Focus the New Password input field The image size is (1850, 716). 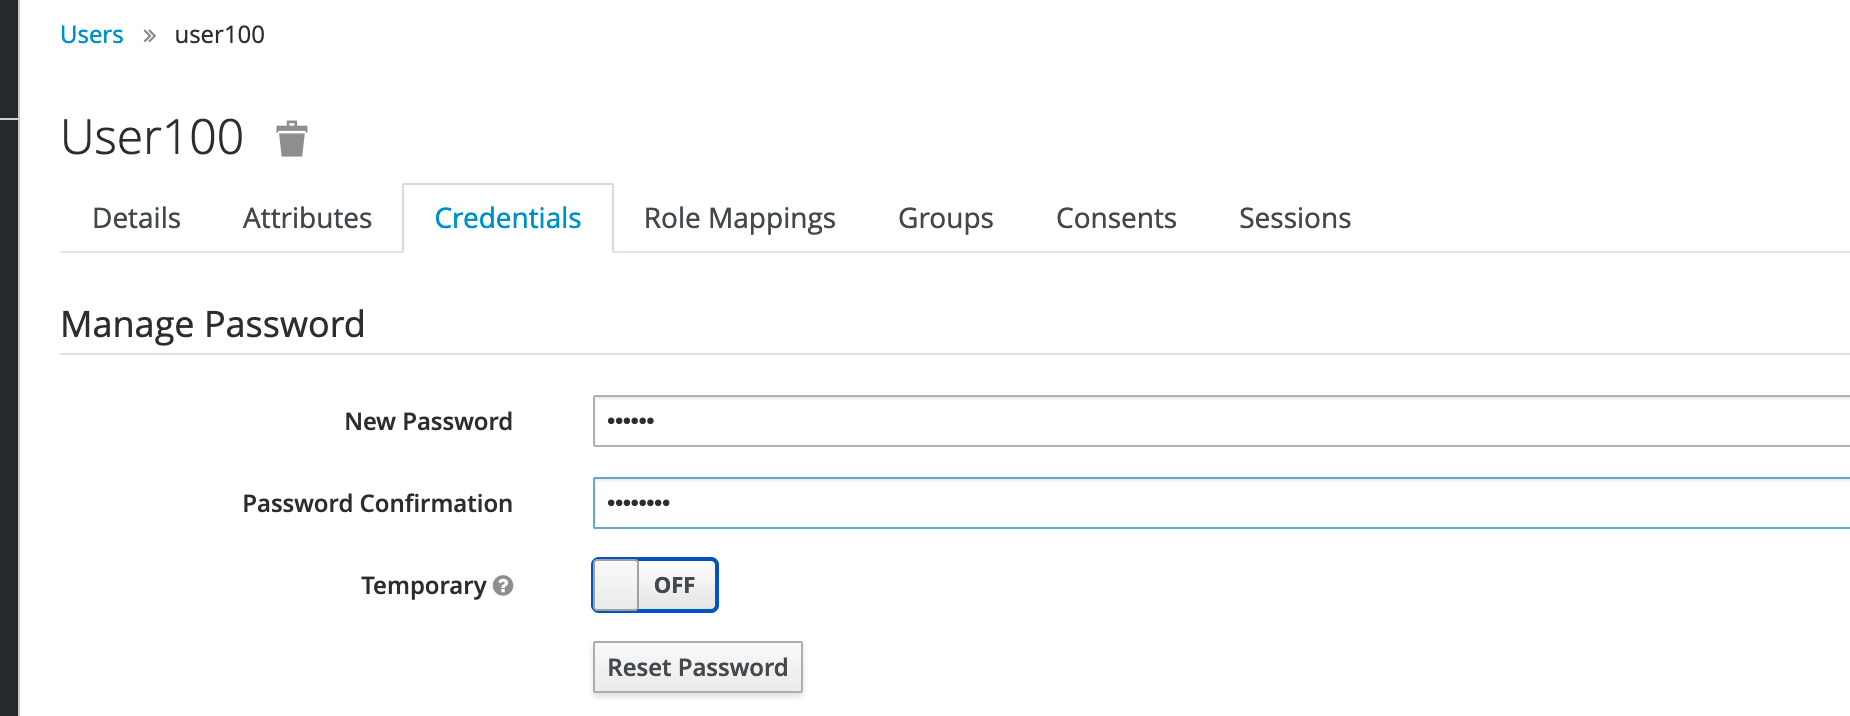tap(1000, 421)
